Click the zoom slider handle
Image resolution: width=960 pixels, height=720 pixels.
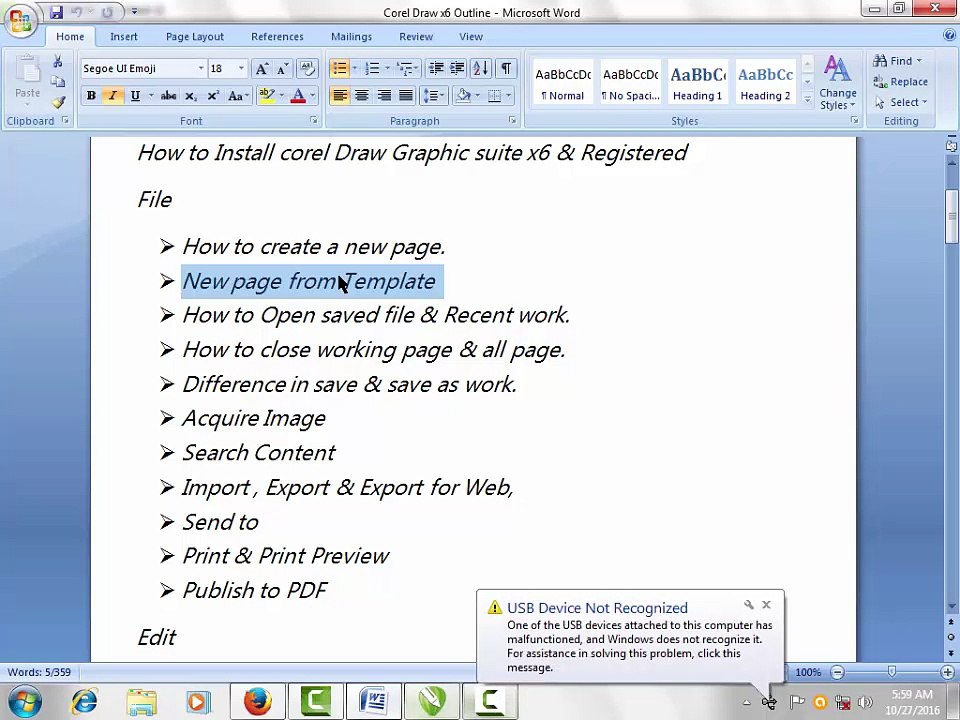click(x=892, y=672)
